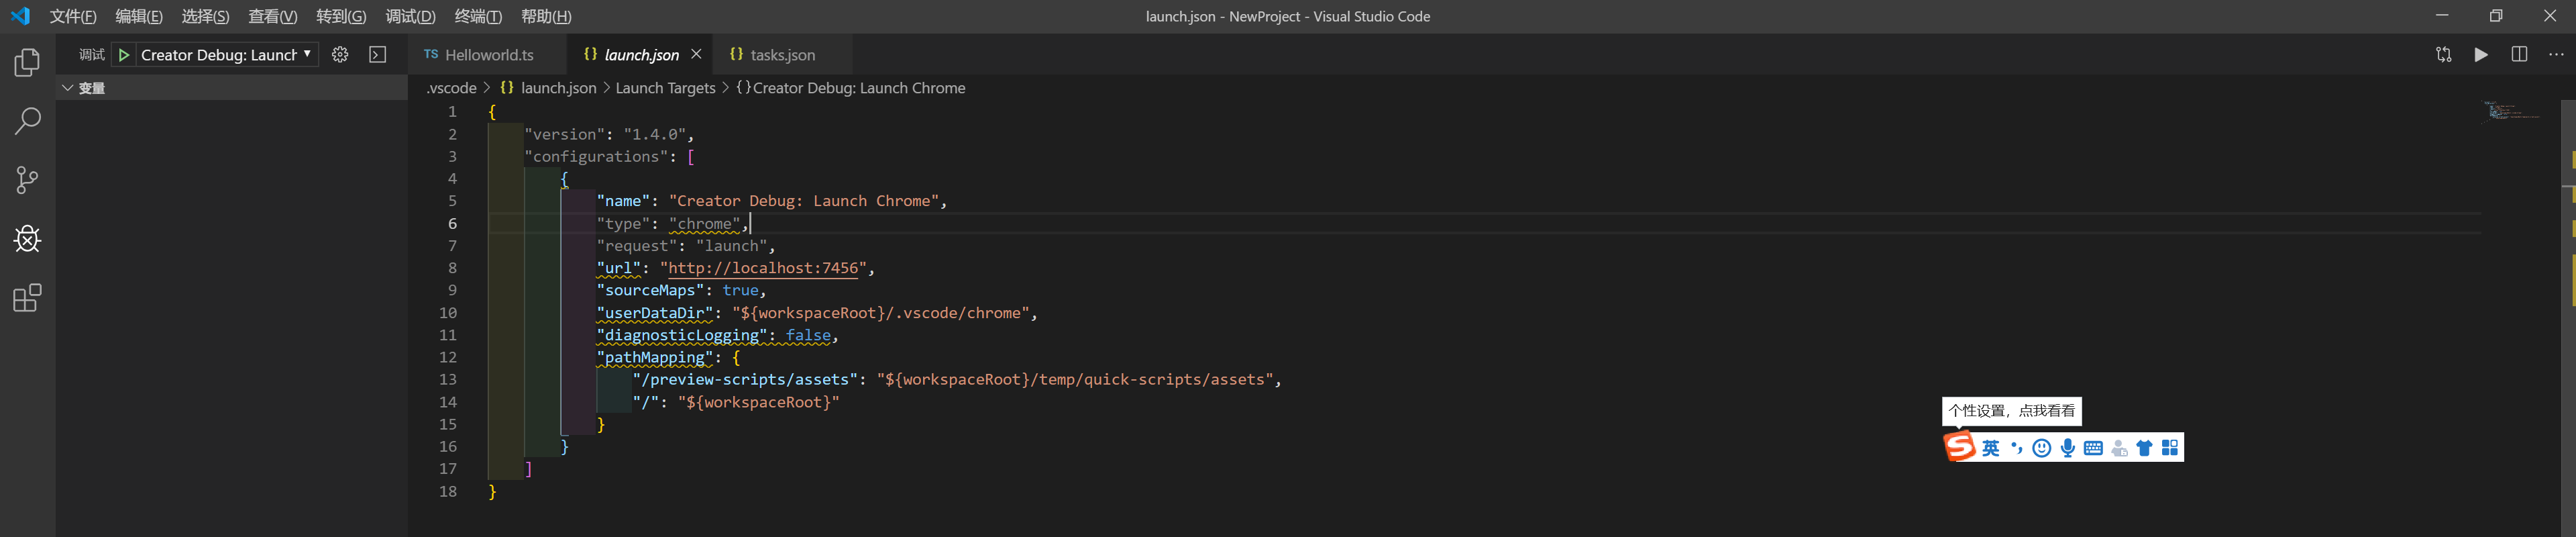Open the Explorer view in activity bar
This screenshot has height=537, width=2576.
(x=27, y=63)
